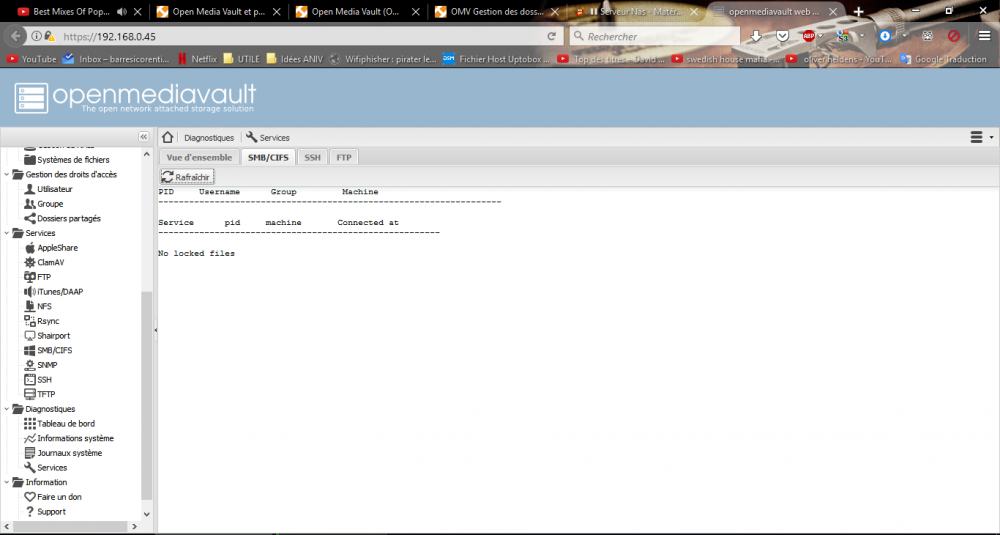Open Google Traduction bookmark

(943, 59)
